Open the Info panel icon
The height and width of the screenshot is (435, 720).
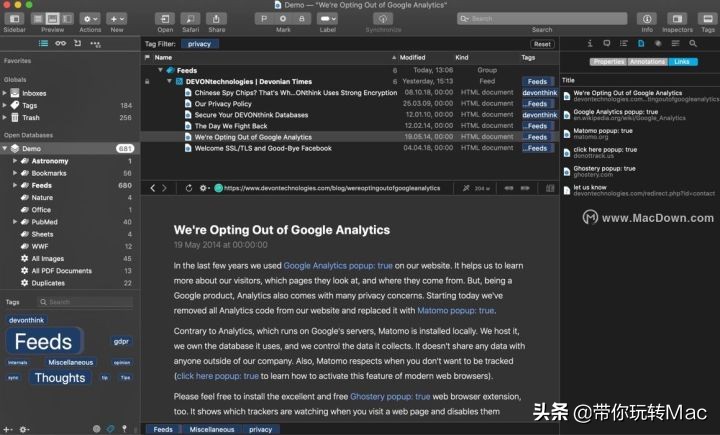pos(647,18)
